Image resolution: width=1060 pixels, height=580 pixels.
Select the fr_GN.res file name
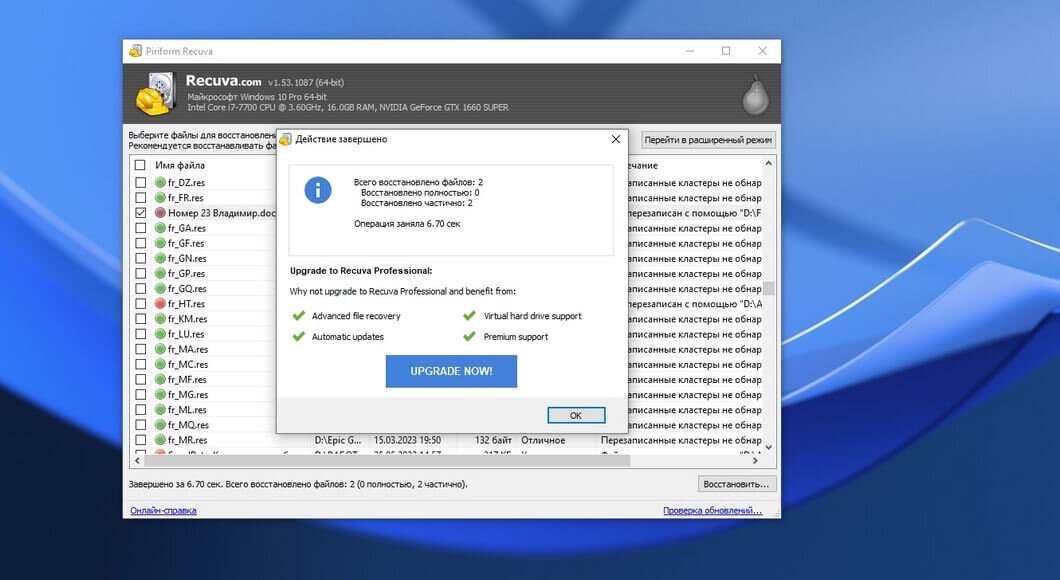pos(187,258)
